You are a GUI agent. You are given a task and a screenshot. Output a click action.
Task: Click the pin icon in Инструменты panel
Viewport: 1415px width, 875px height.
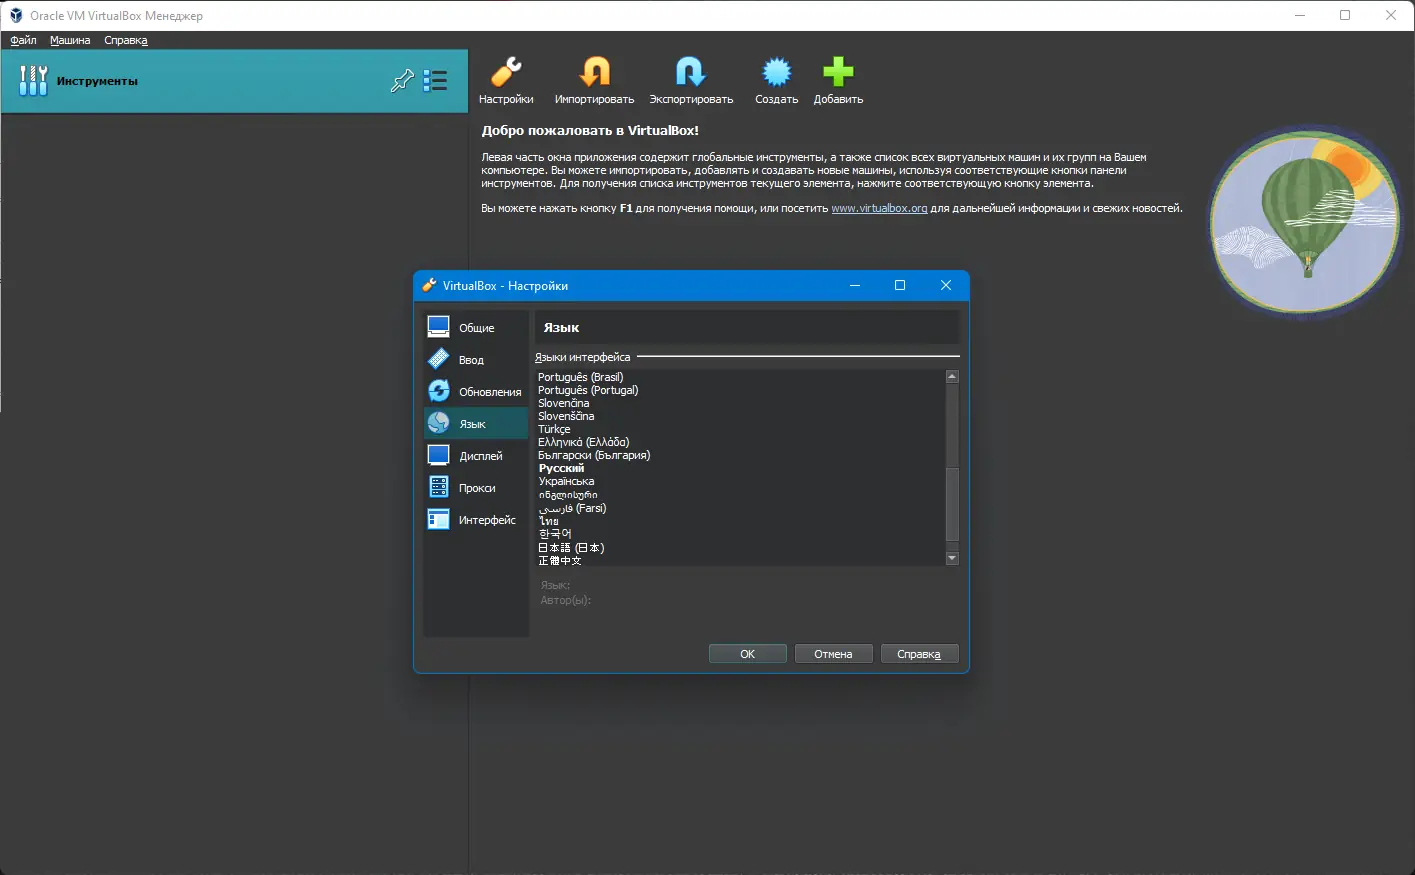(402, 81)
